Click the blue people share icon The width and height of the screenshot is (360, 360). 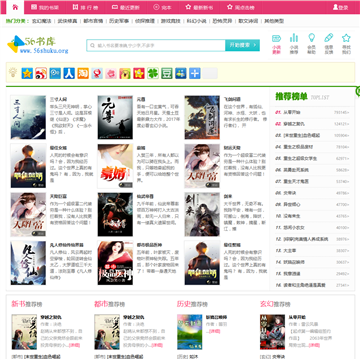pyautogui.click(x=181, y=73)
